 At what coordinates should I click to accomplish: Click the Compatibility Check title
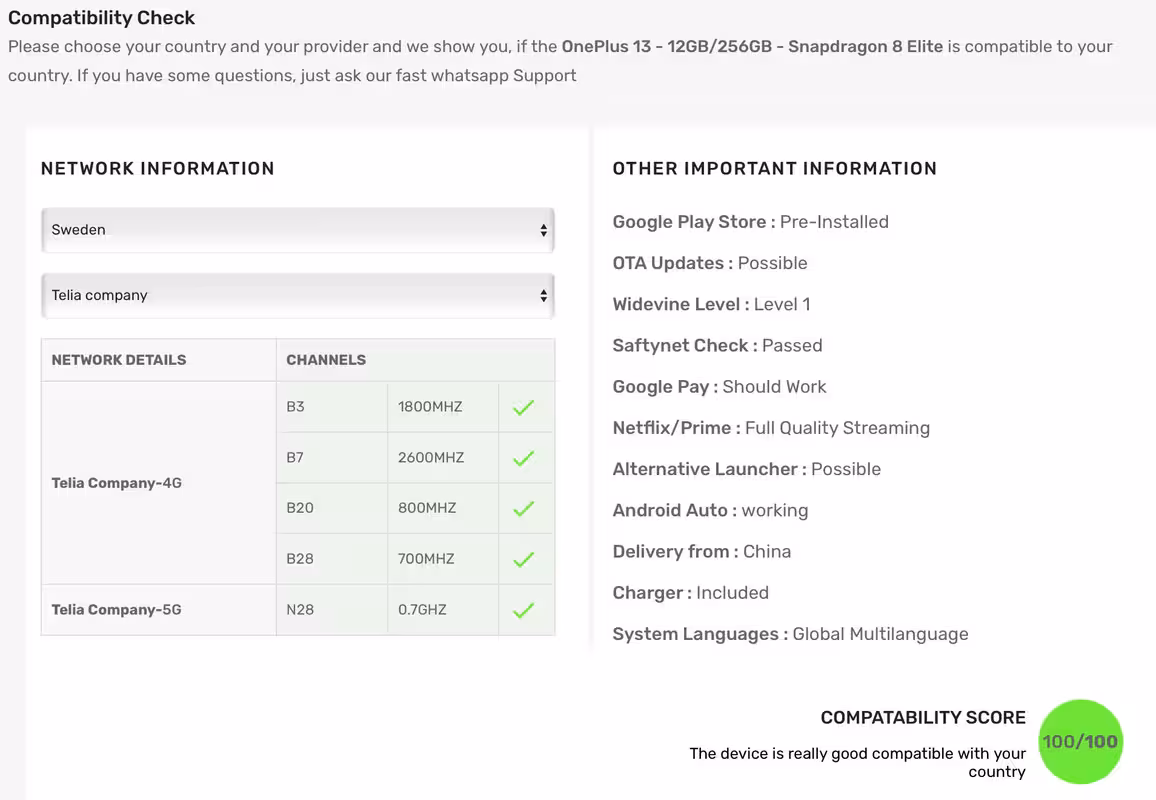click(102, 18)
